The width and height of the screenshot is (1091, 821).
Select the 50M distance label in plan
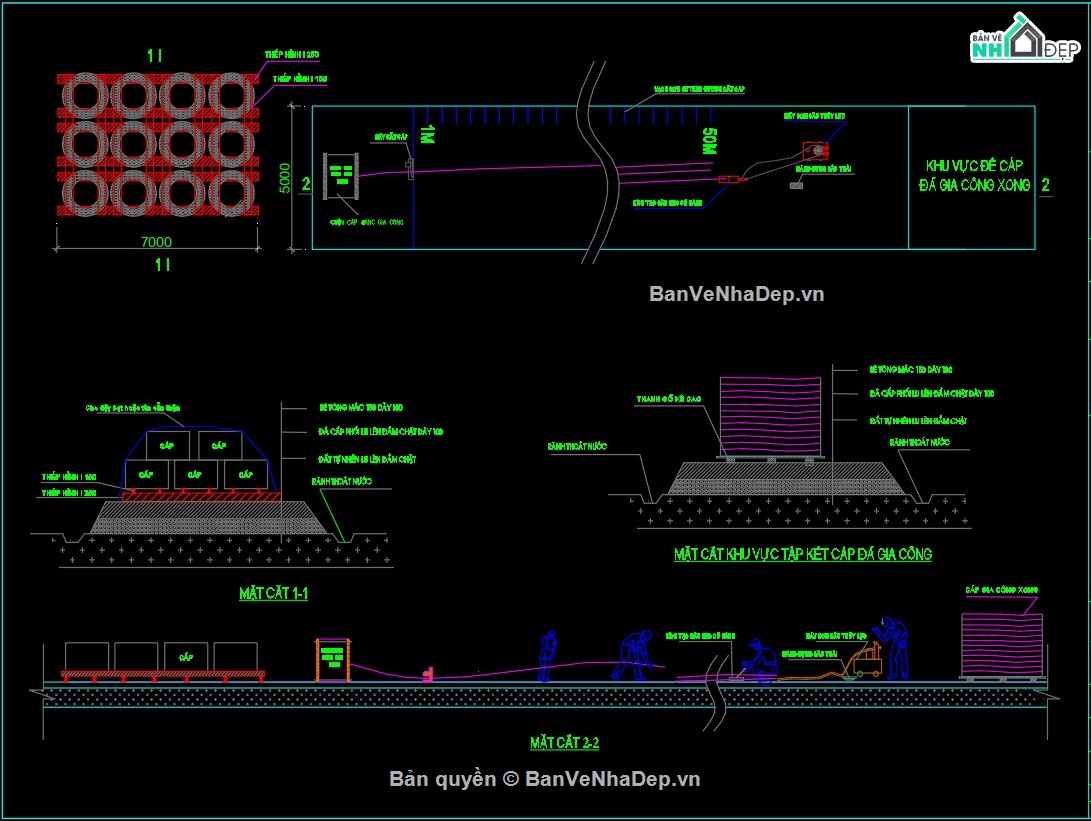[x=709, y=141]
